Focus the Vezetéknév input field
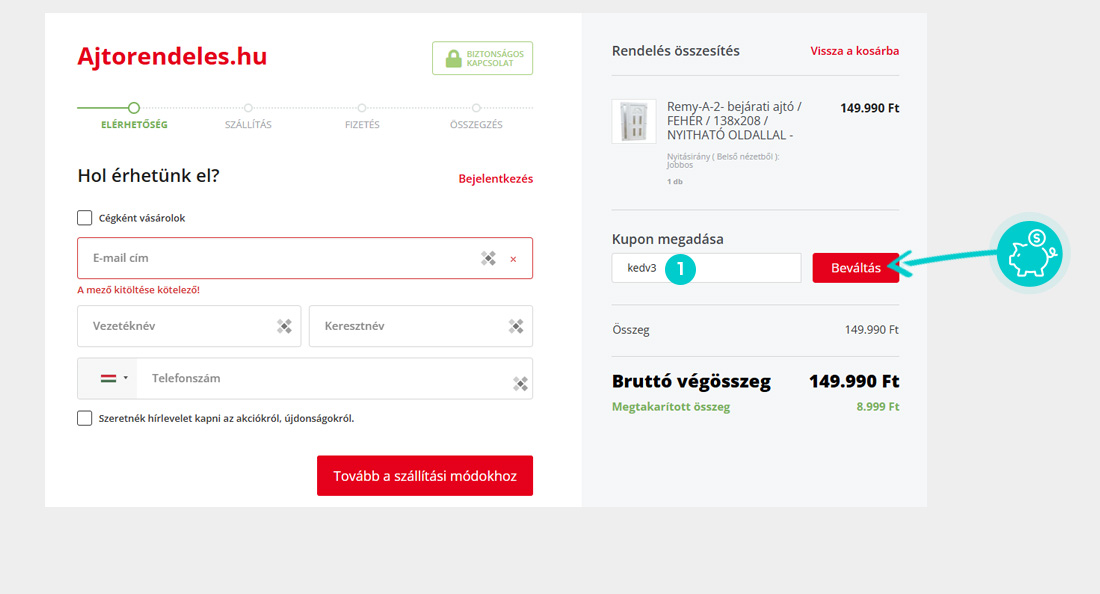 tap(189, 326)
